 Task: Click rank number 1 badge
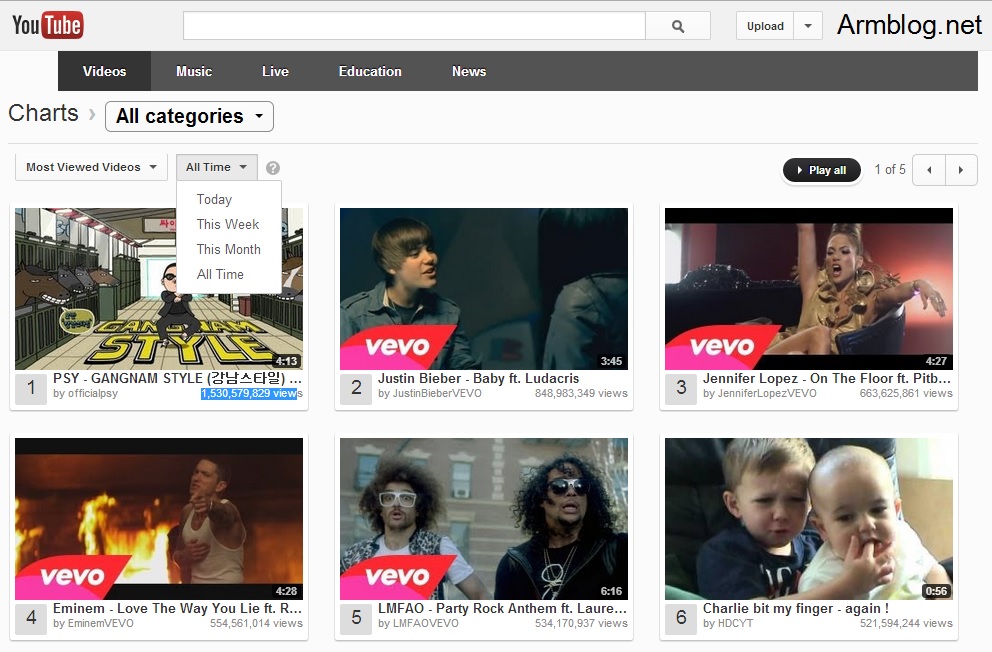[32, 388]
